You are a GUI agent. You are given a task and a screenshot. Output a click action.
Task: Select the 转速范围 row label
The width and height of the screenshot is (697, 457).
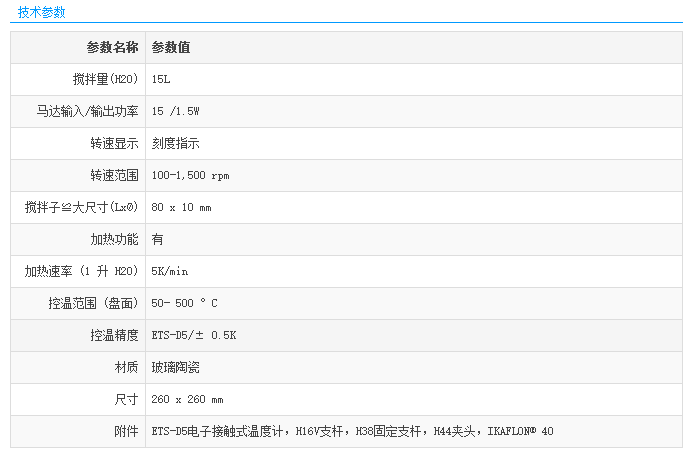point(114,176)
